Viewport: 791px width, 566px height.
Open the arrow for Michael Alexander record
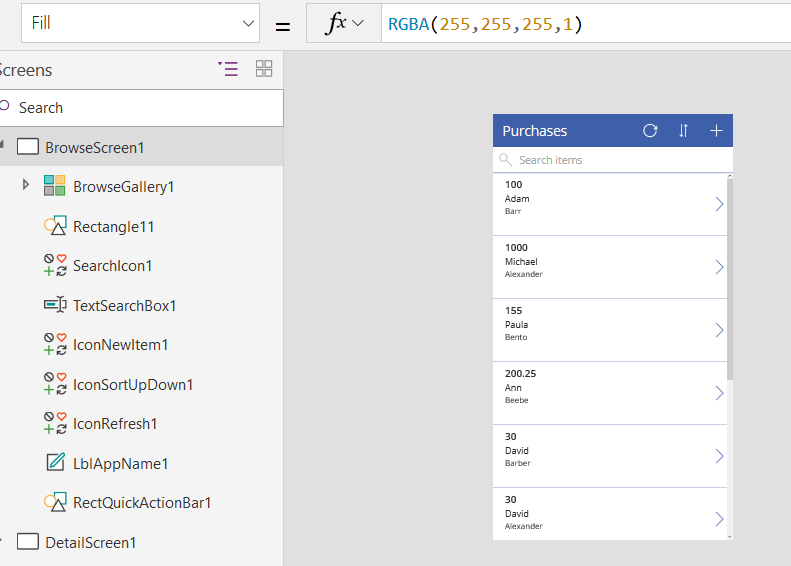[x=718, y=267]
